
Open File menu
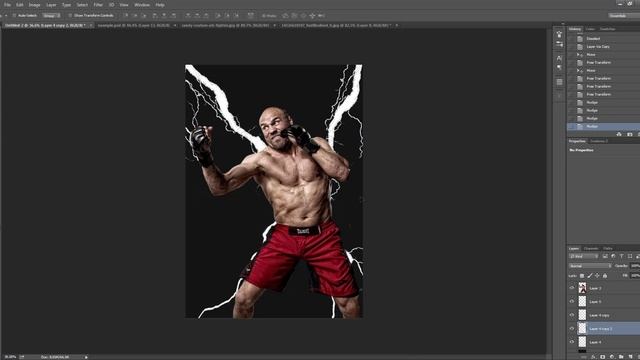point(7,5)
